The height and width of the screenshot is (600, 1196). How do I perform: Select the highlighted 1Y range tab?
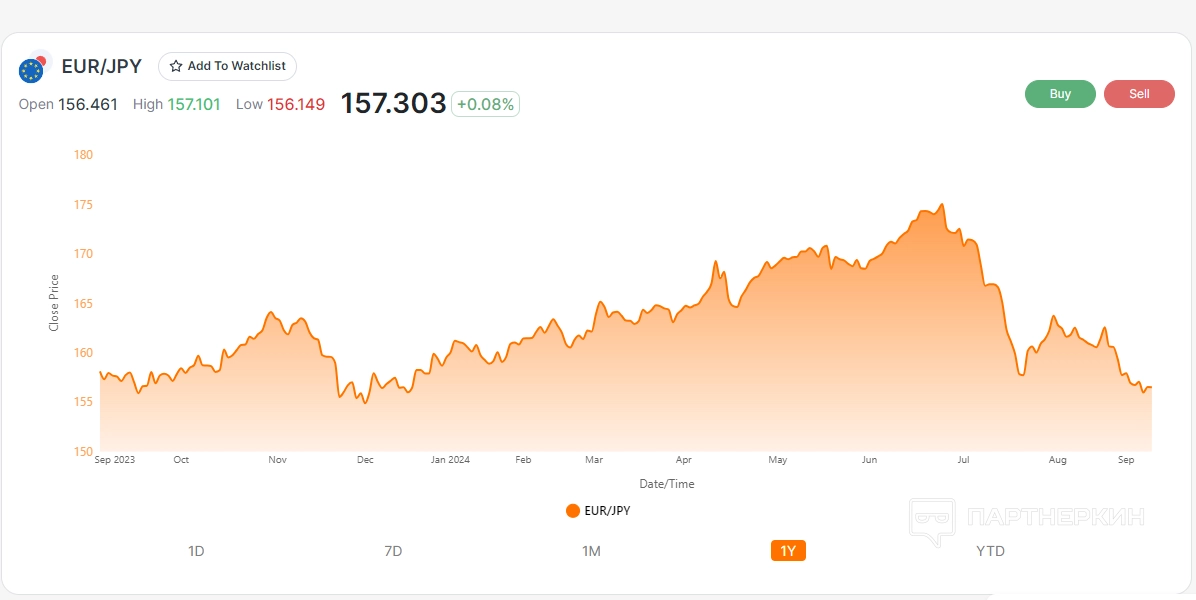point(788,551)
